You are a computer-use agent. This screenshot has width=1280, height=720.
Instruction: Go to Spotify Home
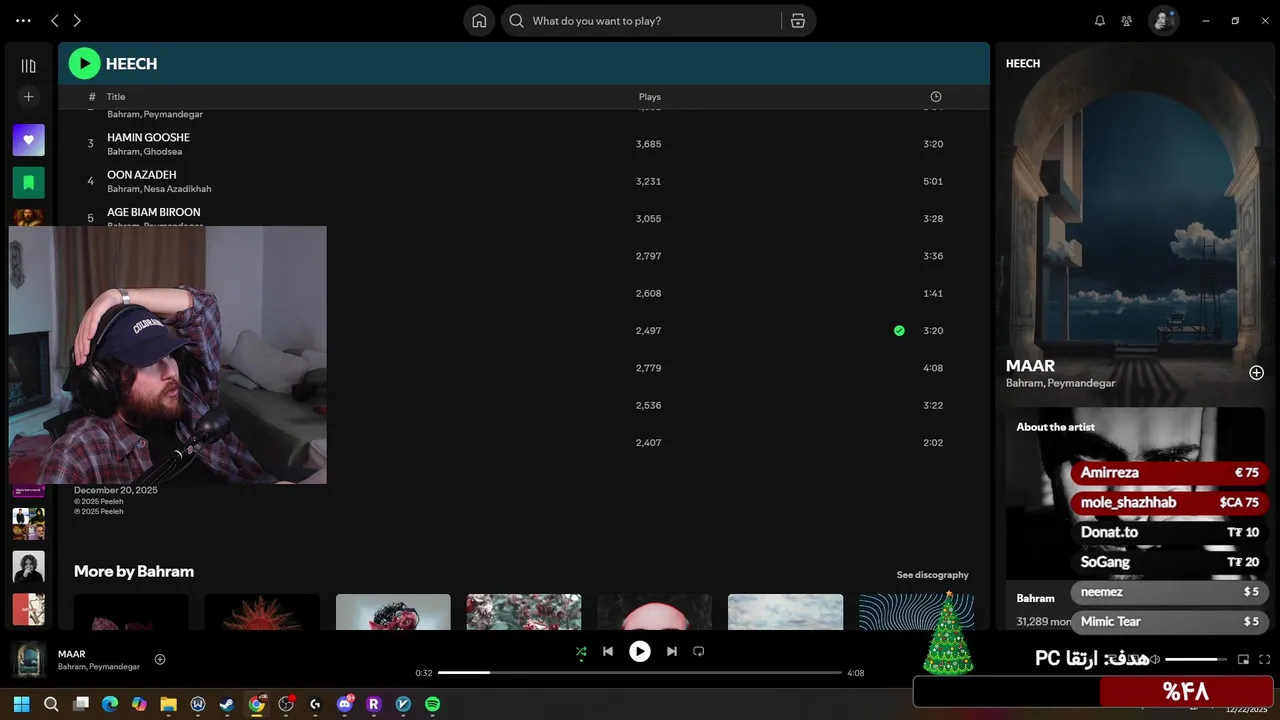click(x=479, y=21)
